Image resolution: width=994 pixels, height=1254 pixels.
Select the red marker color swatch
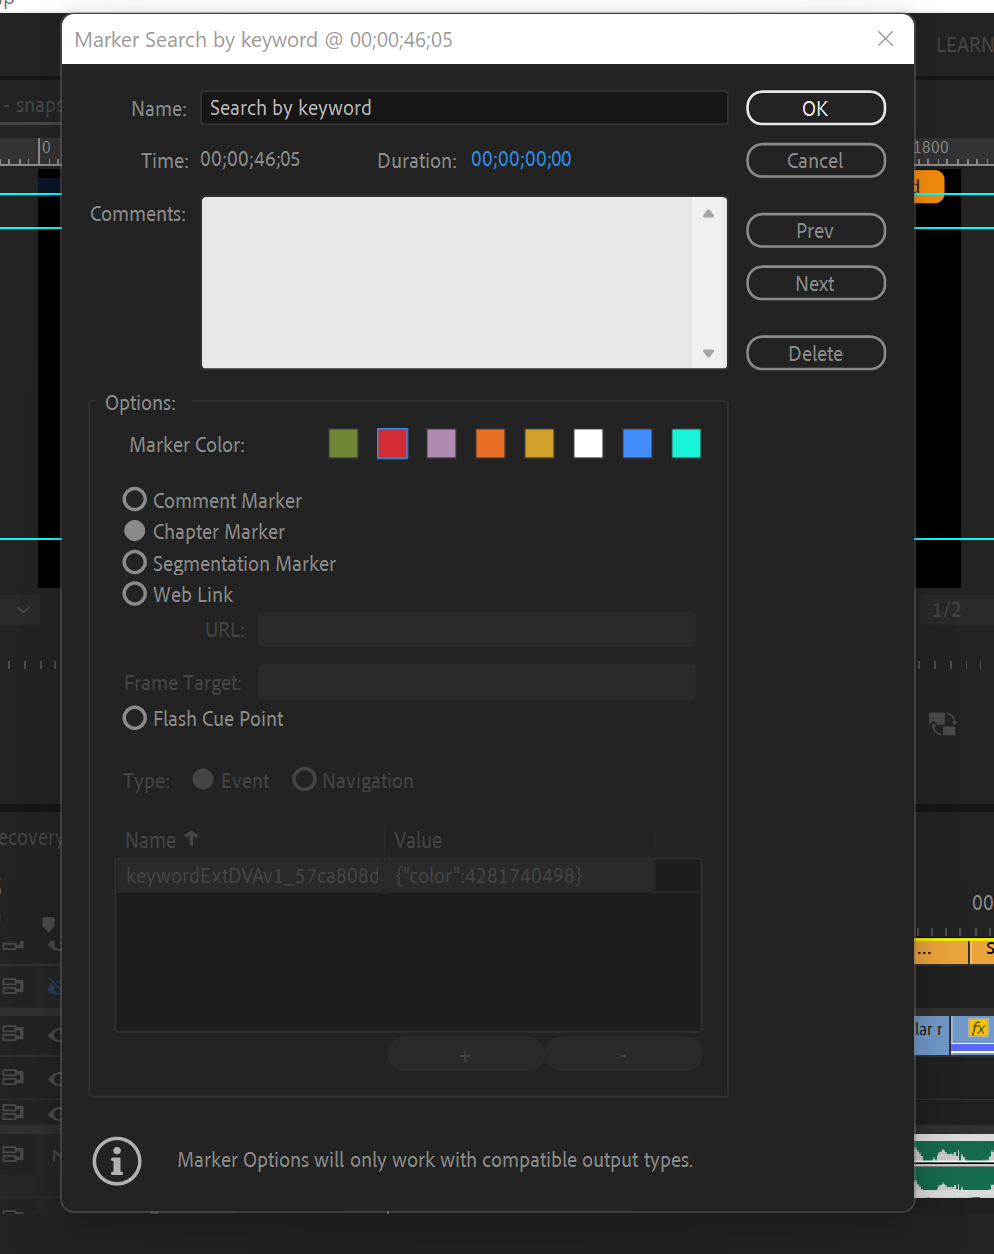[392, 443]
